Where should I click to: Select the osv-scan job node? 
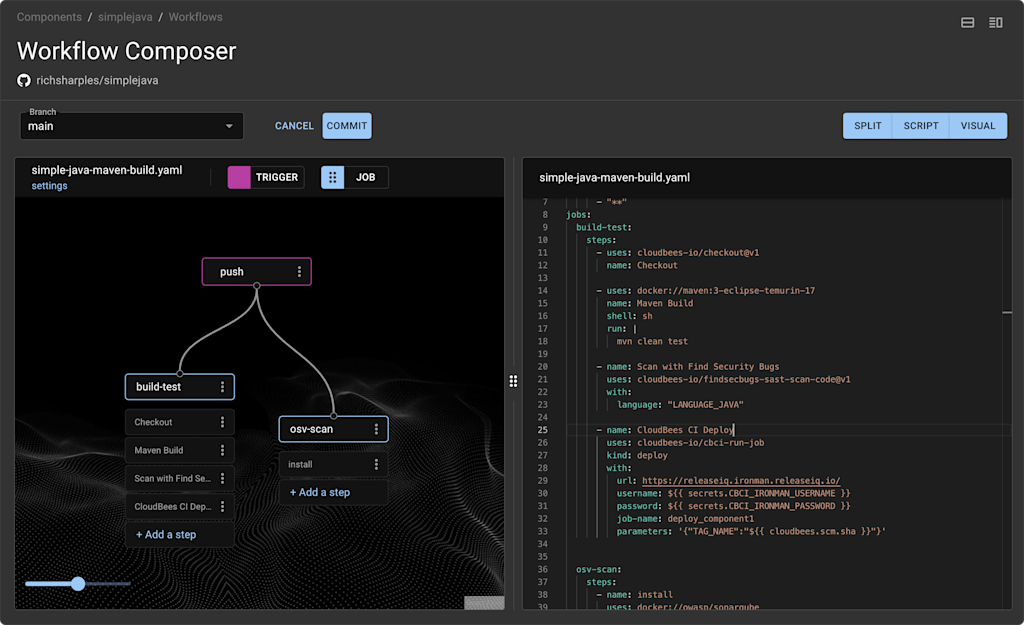click(334, 429)
